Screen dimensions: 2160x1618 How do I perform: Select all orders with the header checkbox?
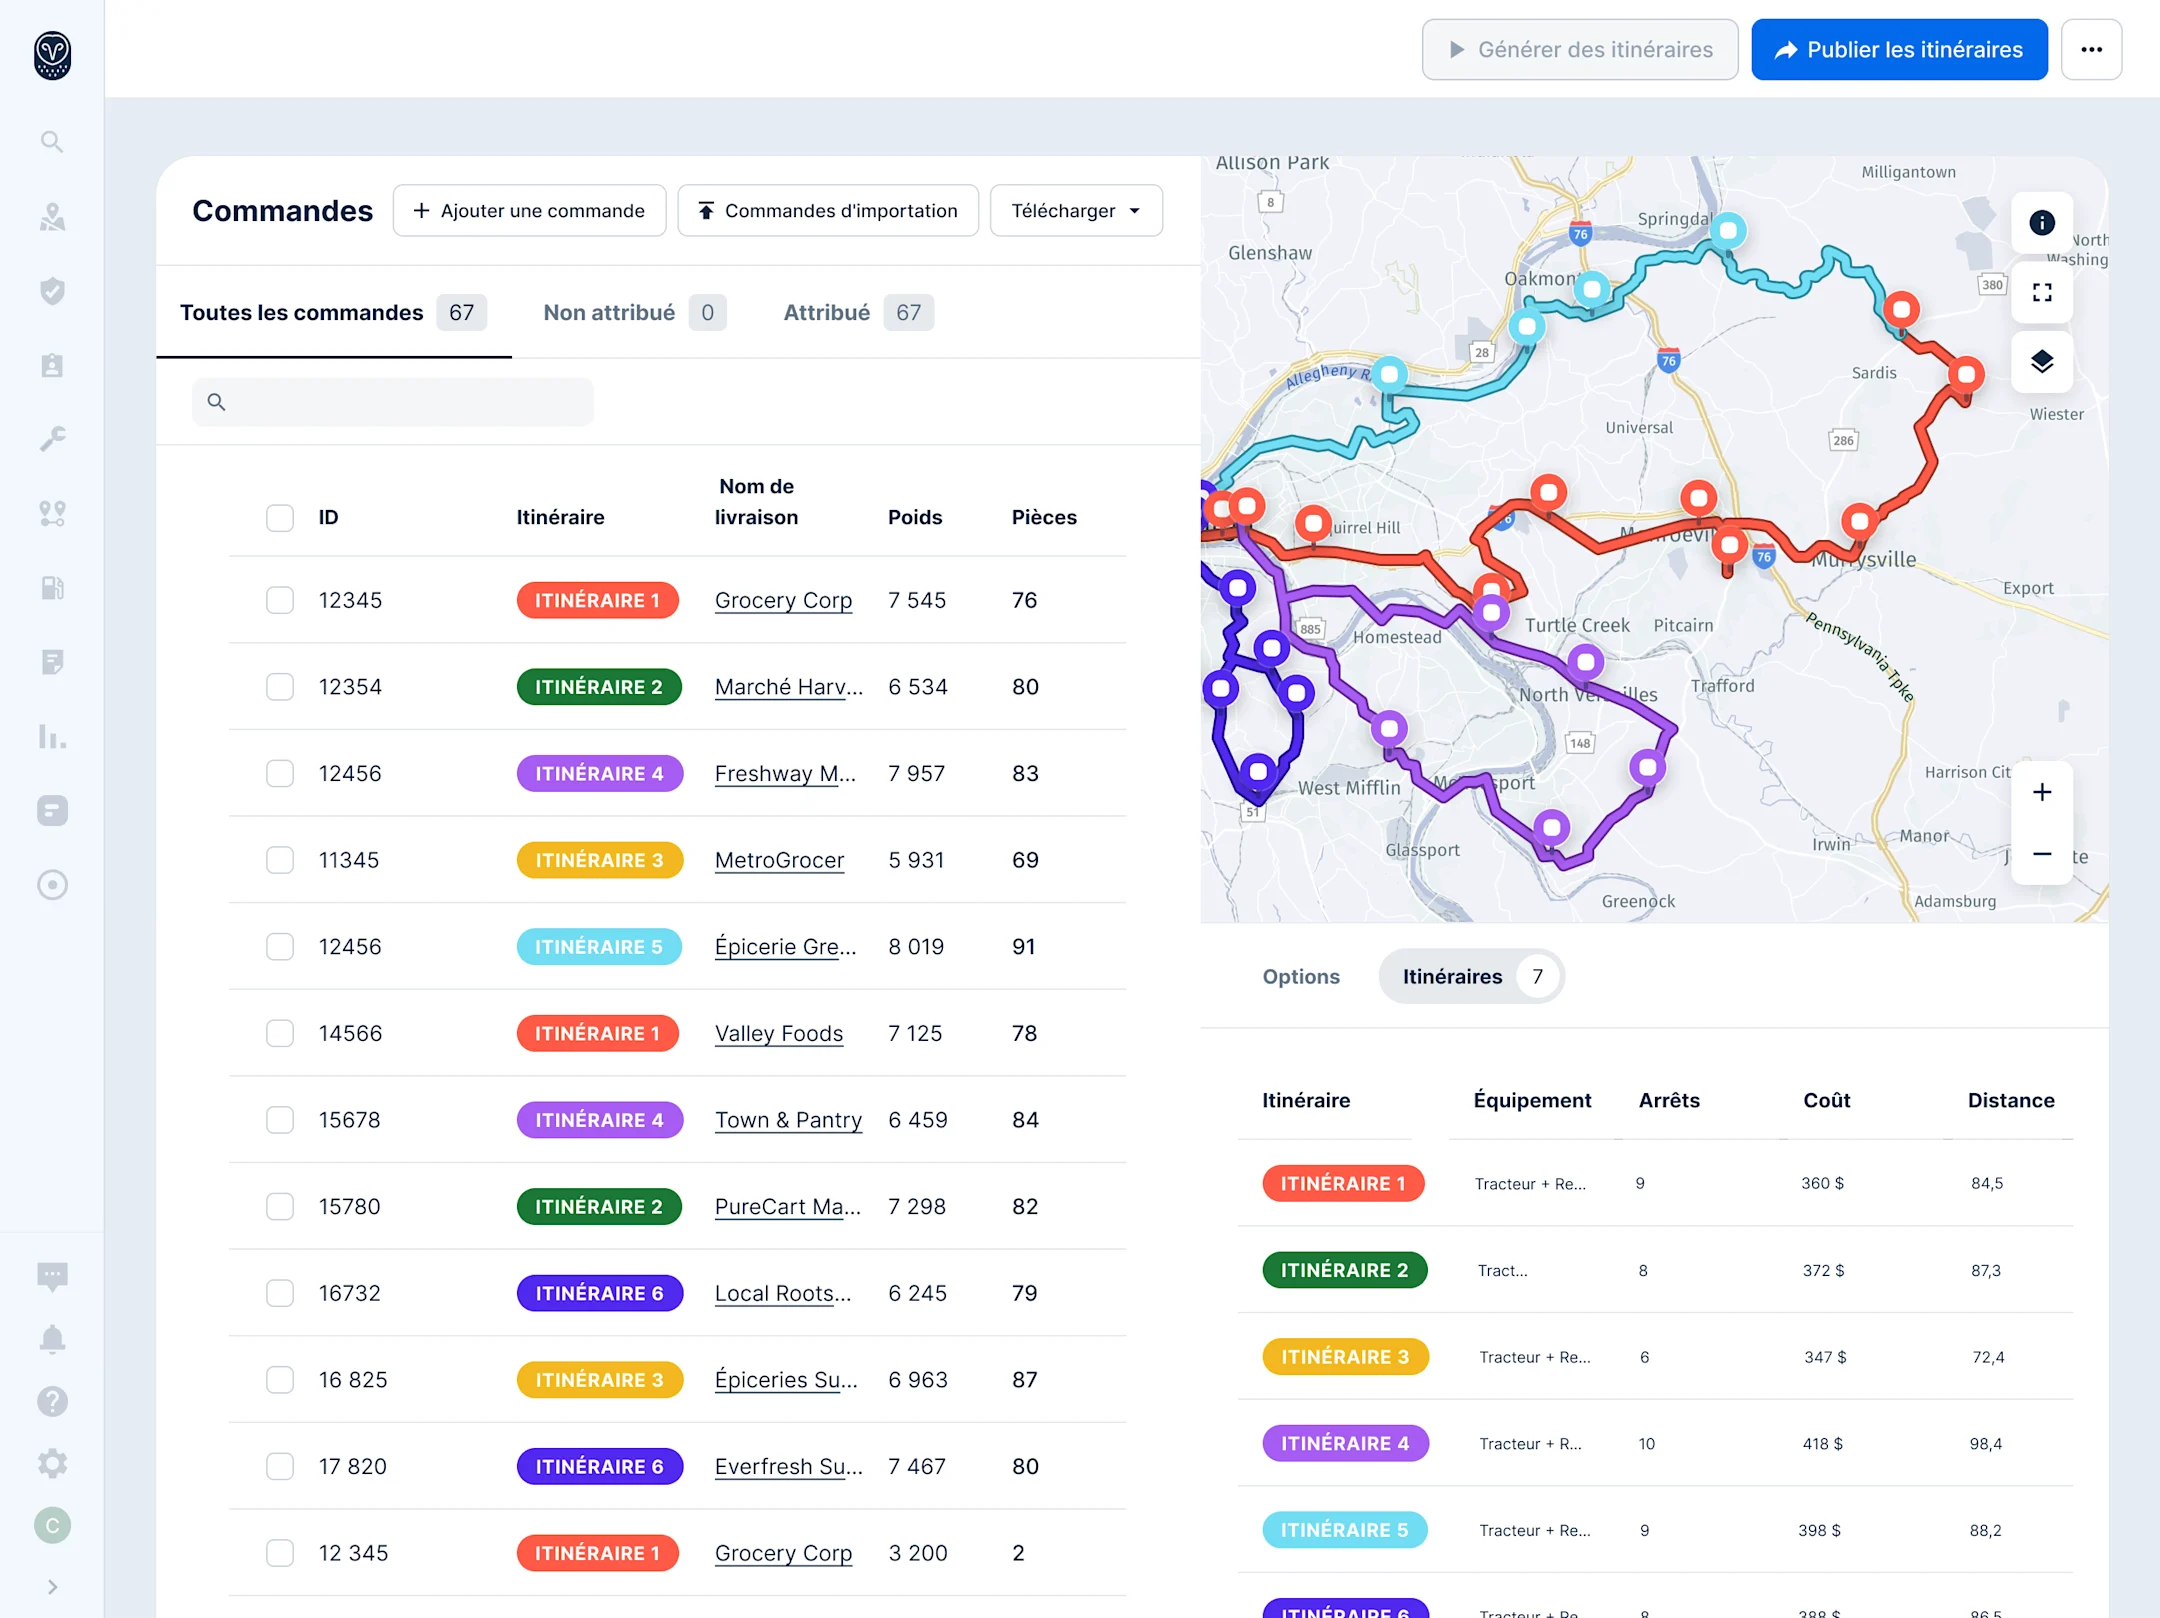coord(280,517)
